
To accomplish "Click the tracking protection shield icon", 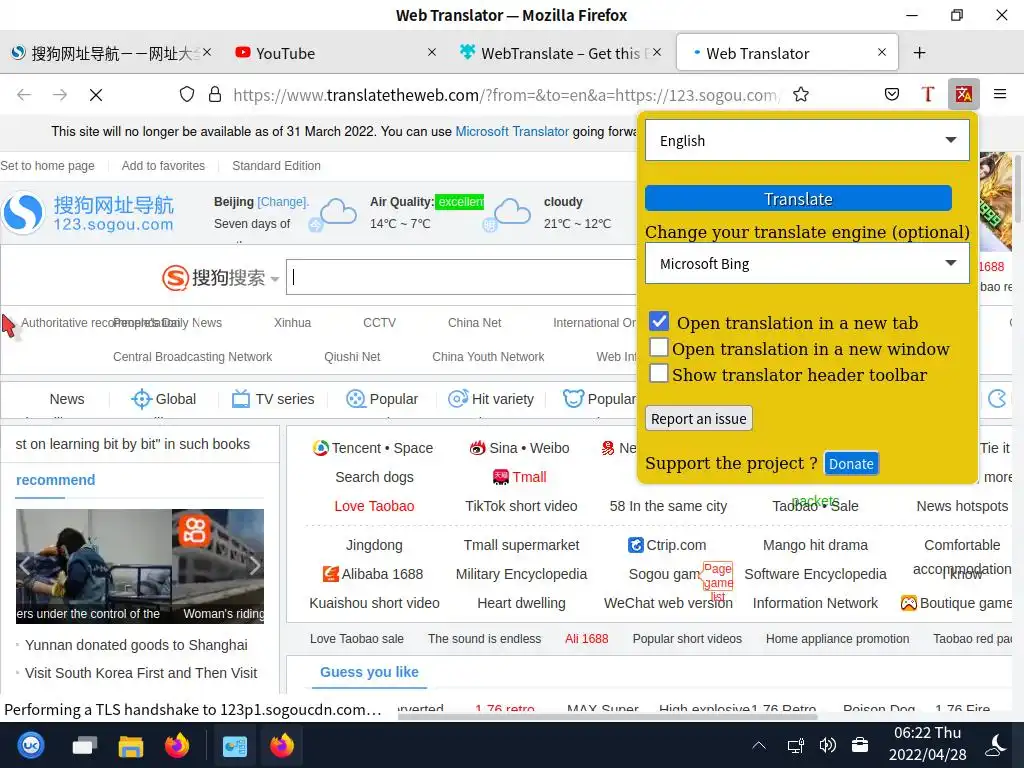I will [x=187, y=95].
